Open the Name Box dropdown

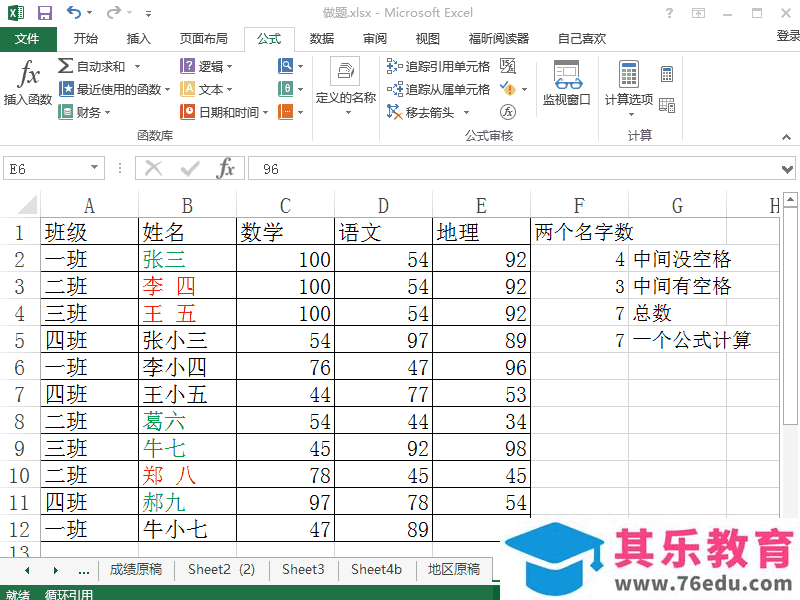pyautogui.click(x=94, y=167)
